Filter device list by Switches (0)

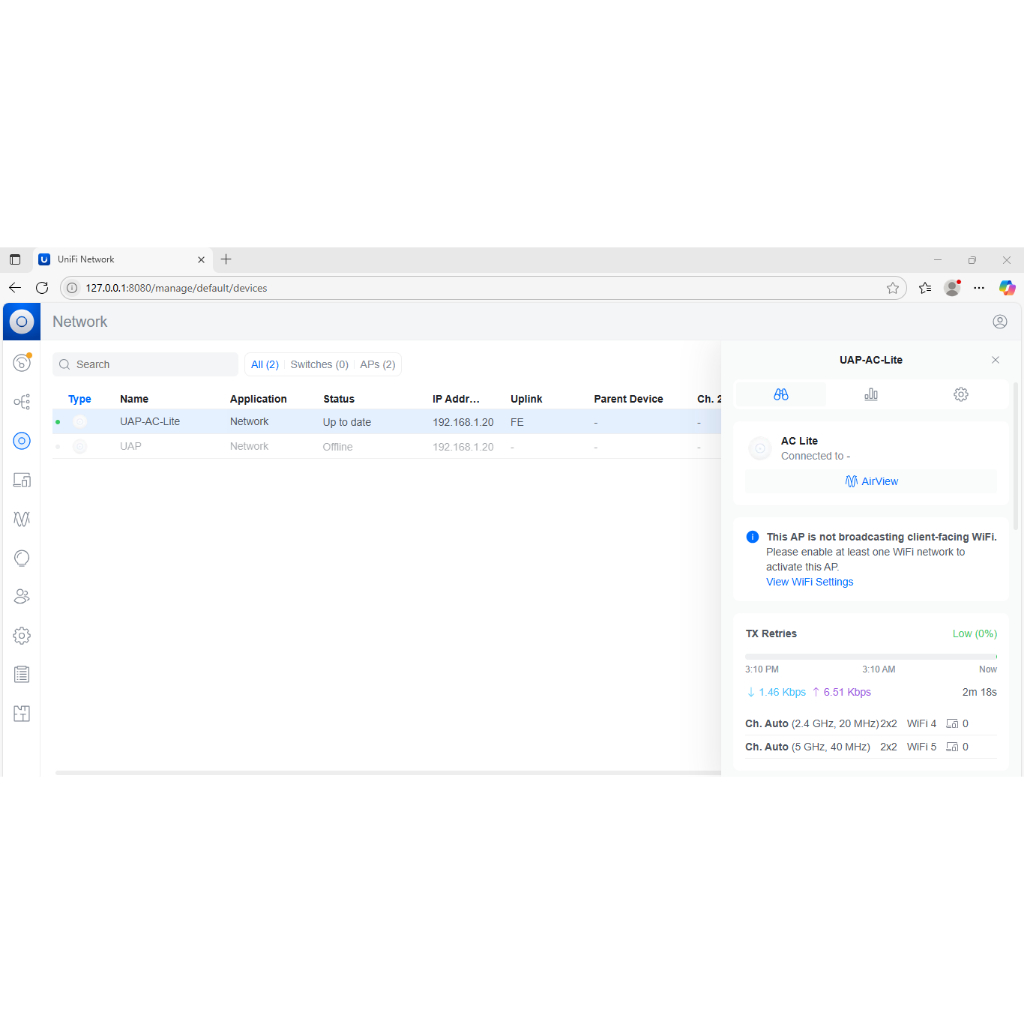[x=319, y=365]
